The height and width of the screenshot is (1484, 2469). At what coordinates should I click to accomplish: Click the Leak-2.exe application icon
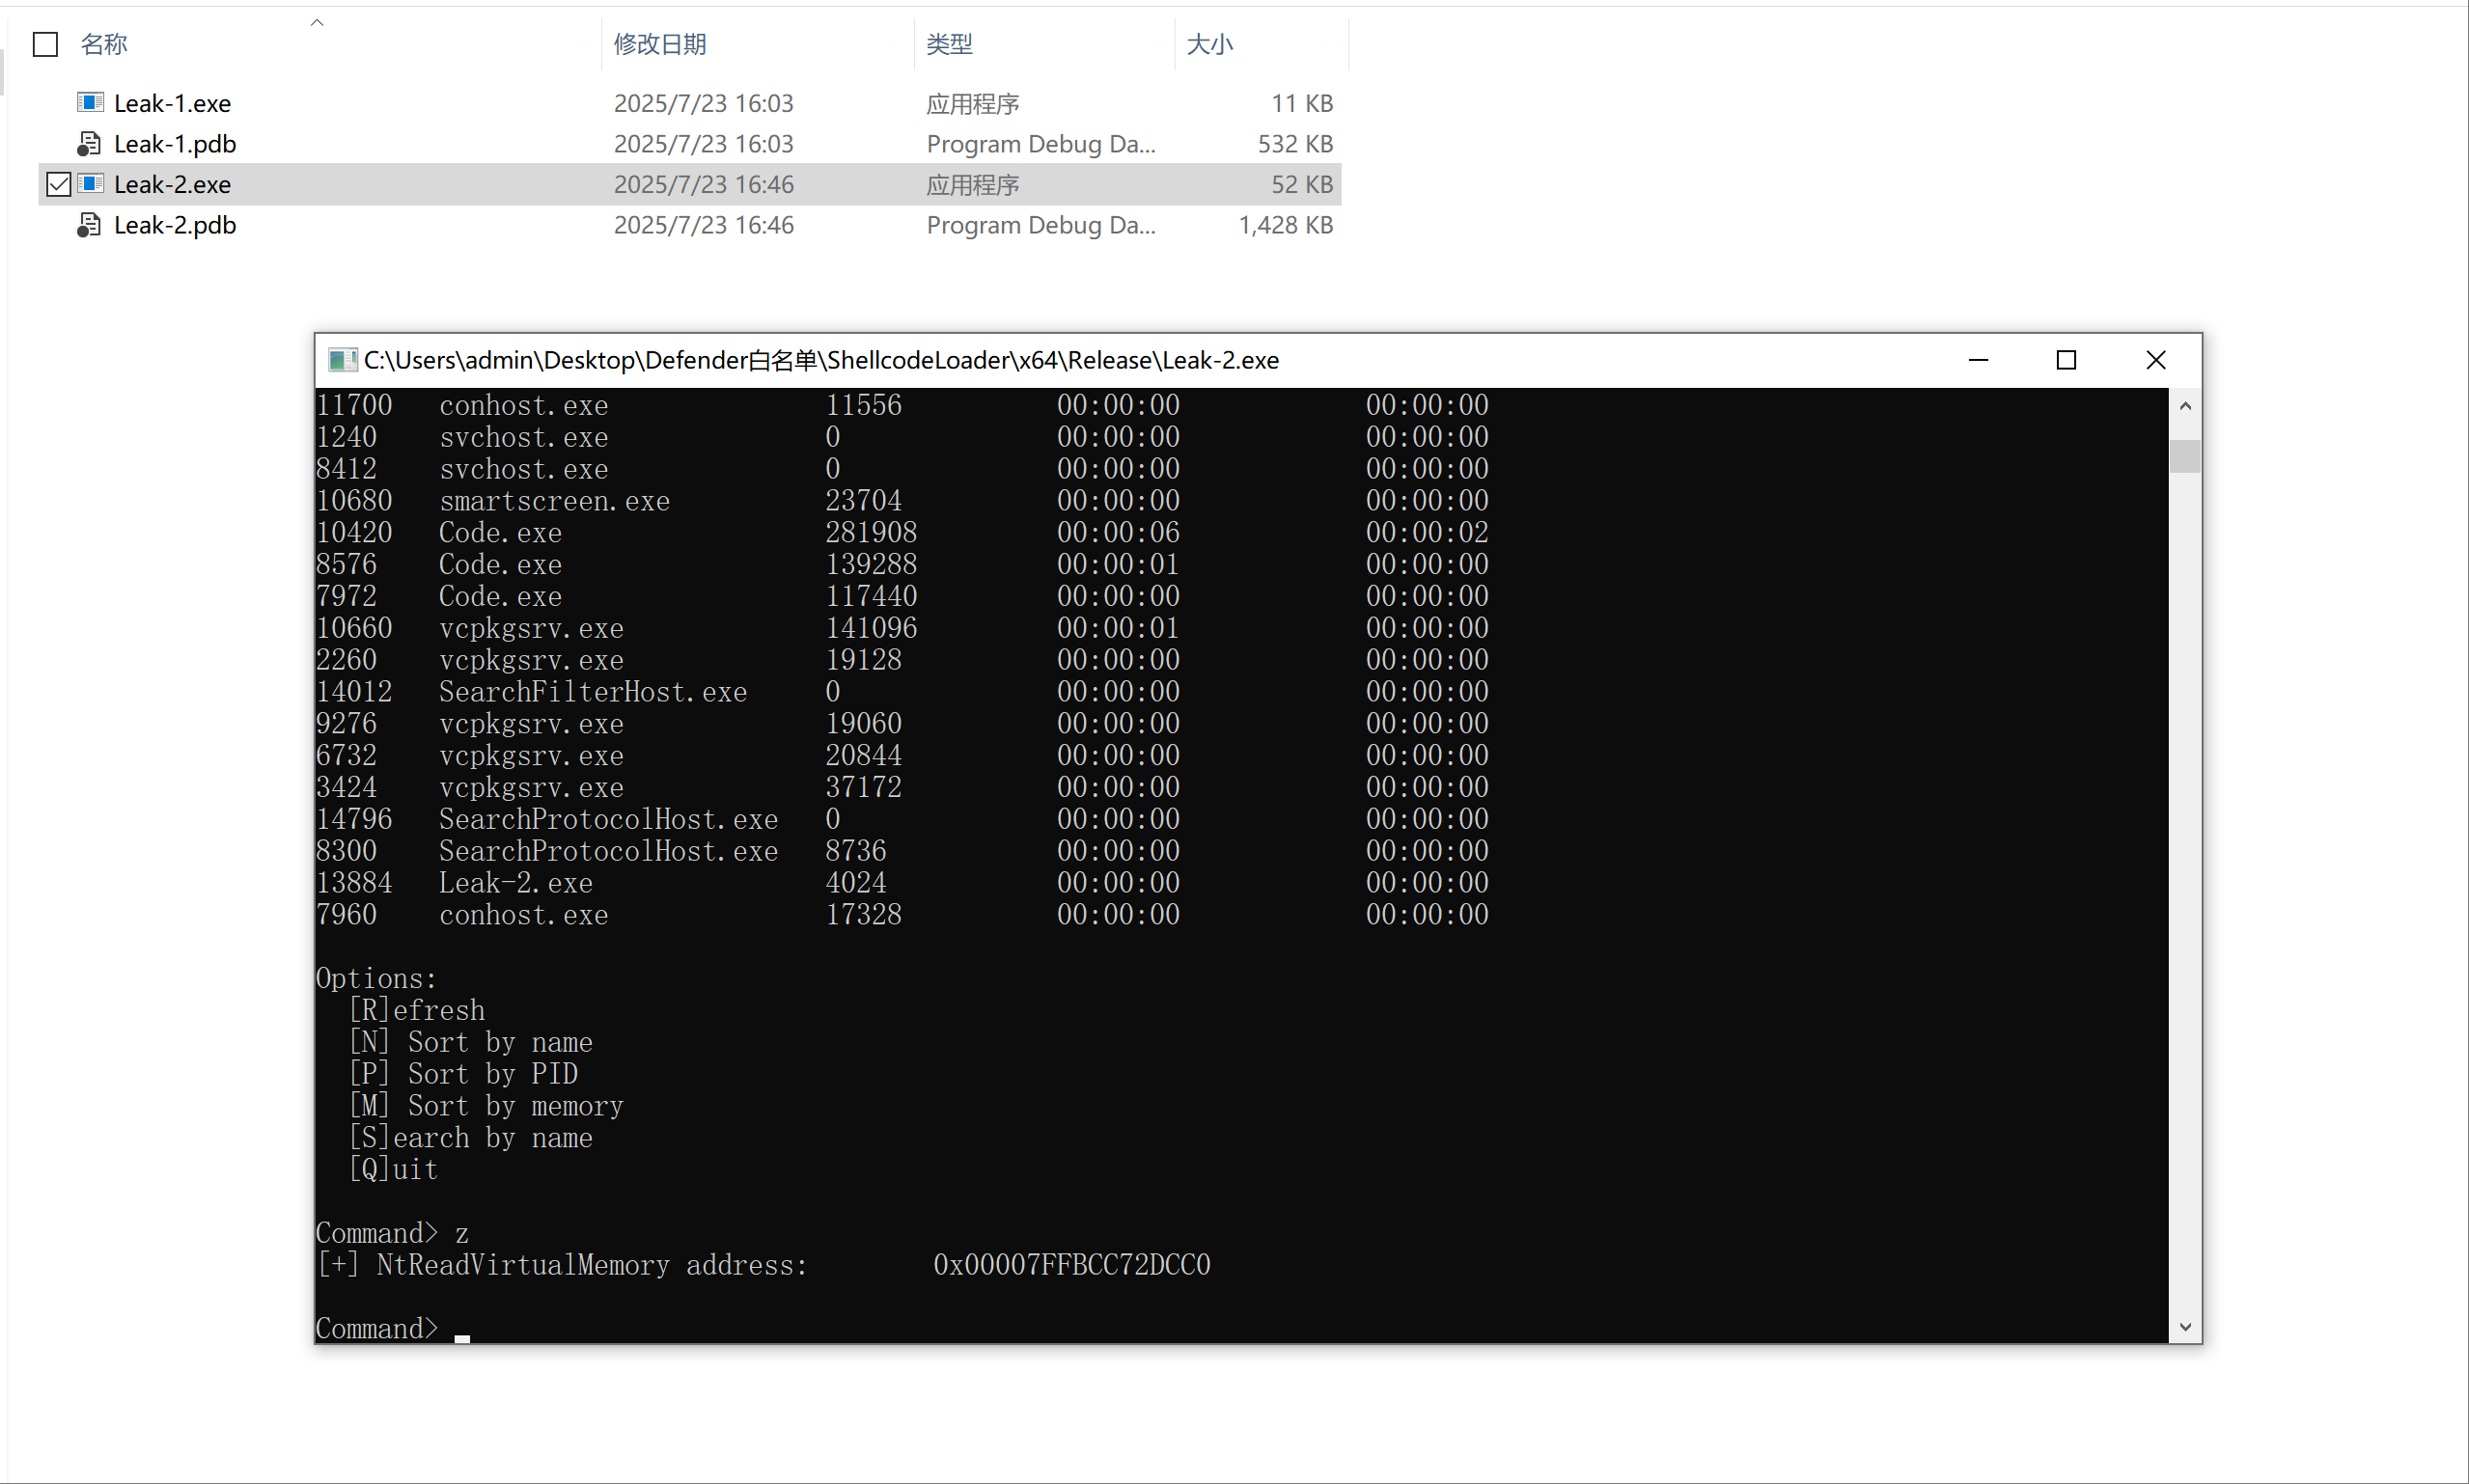[x=90, y=184]
